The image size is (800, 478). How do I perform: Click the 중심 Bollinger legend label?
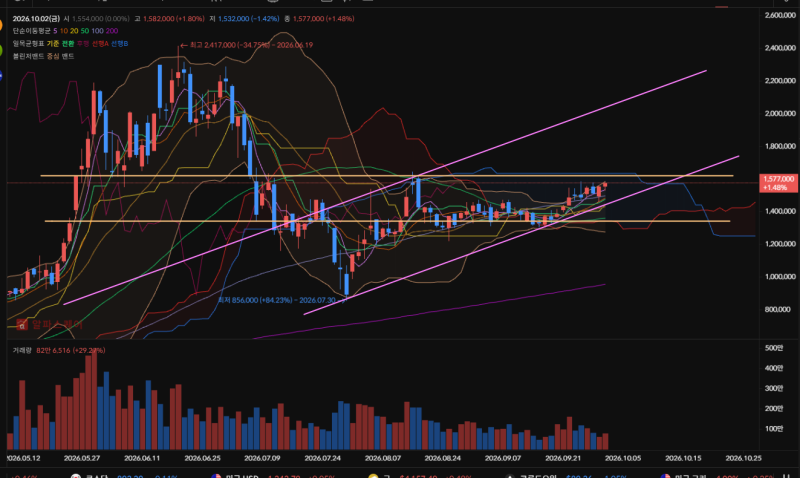[53, 57]
